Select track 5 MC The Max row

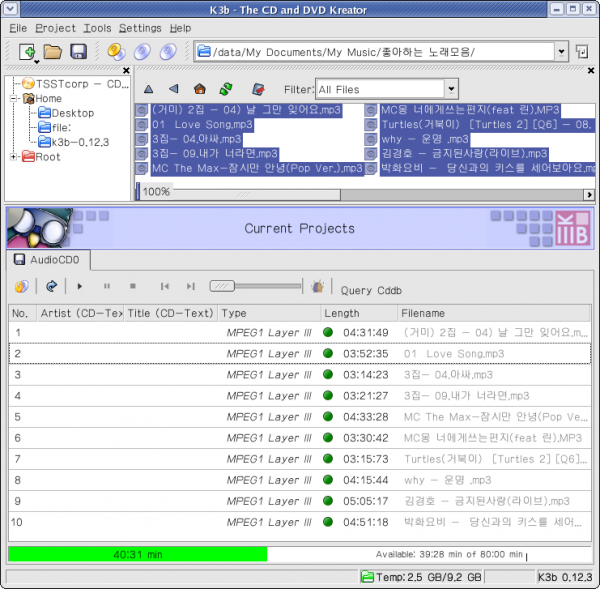click(x=300, y=417)
